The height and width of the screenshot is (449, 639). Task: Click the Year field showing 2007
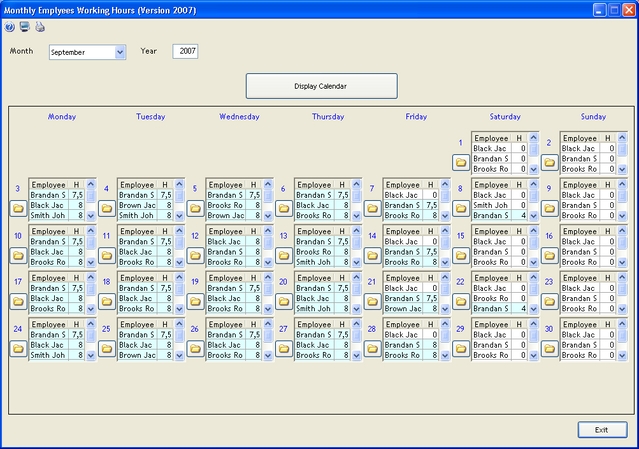185,51
